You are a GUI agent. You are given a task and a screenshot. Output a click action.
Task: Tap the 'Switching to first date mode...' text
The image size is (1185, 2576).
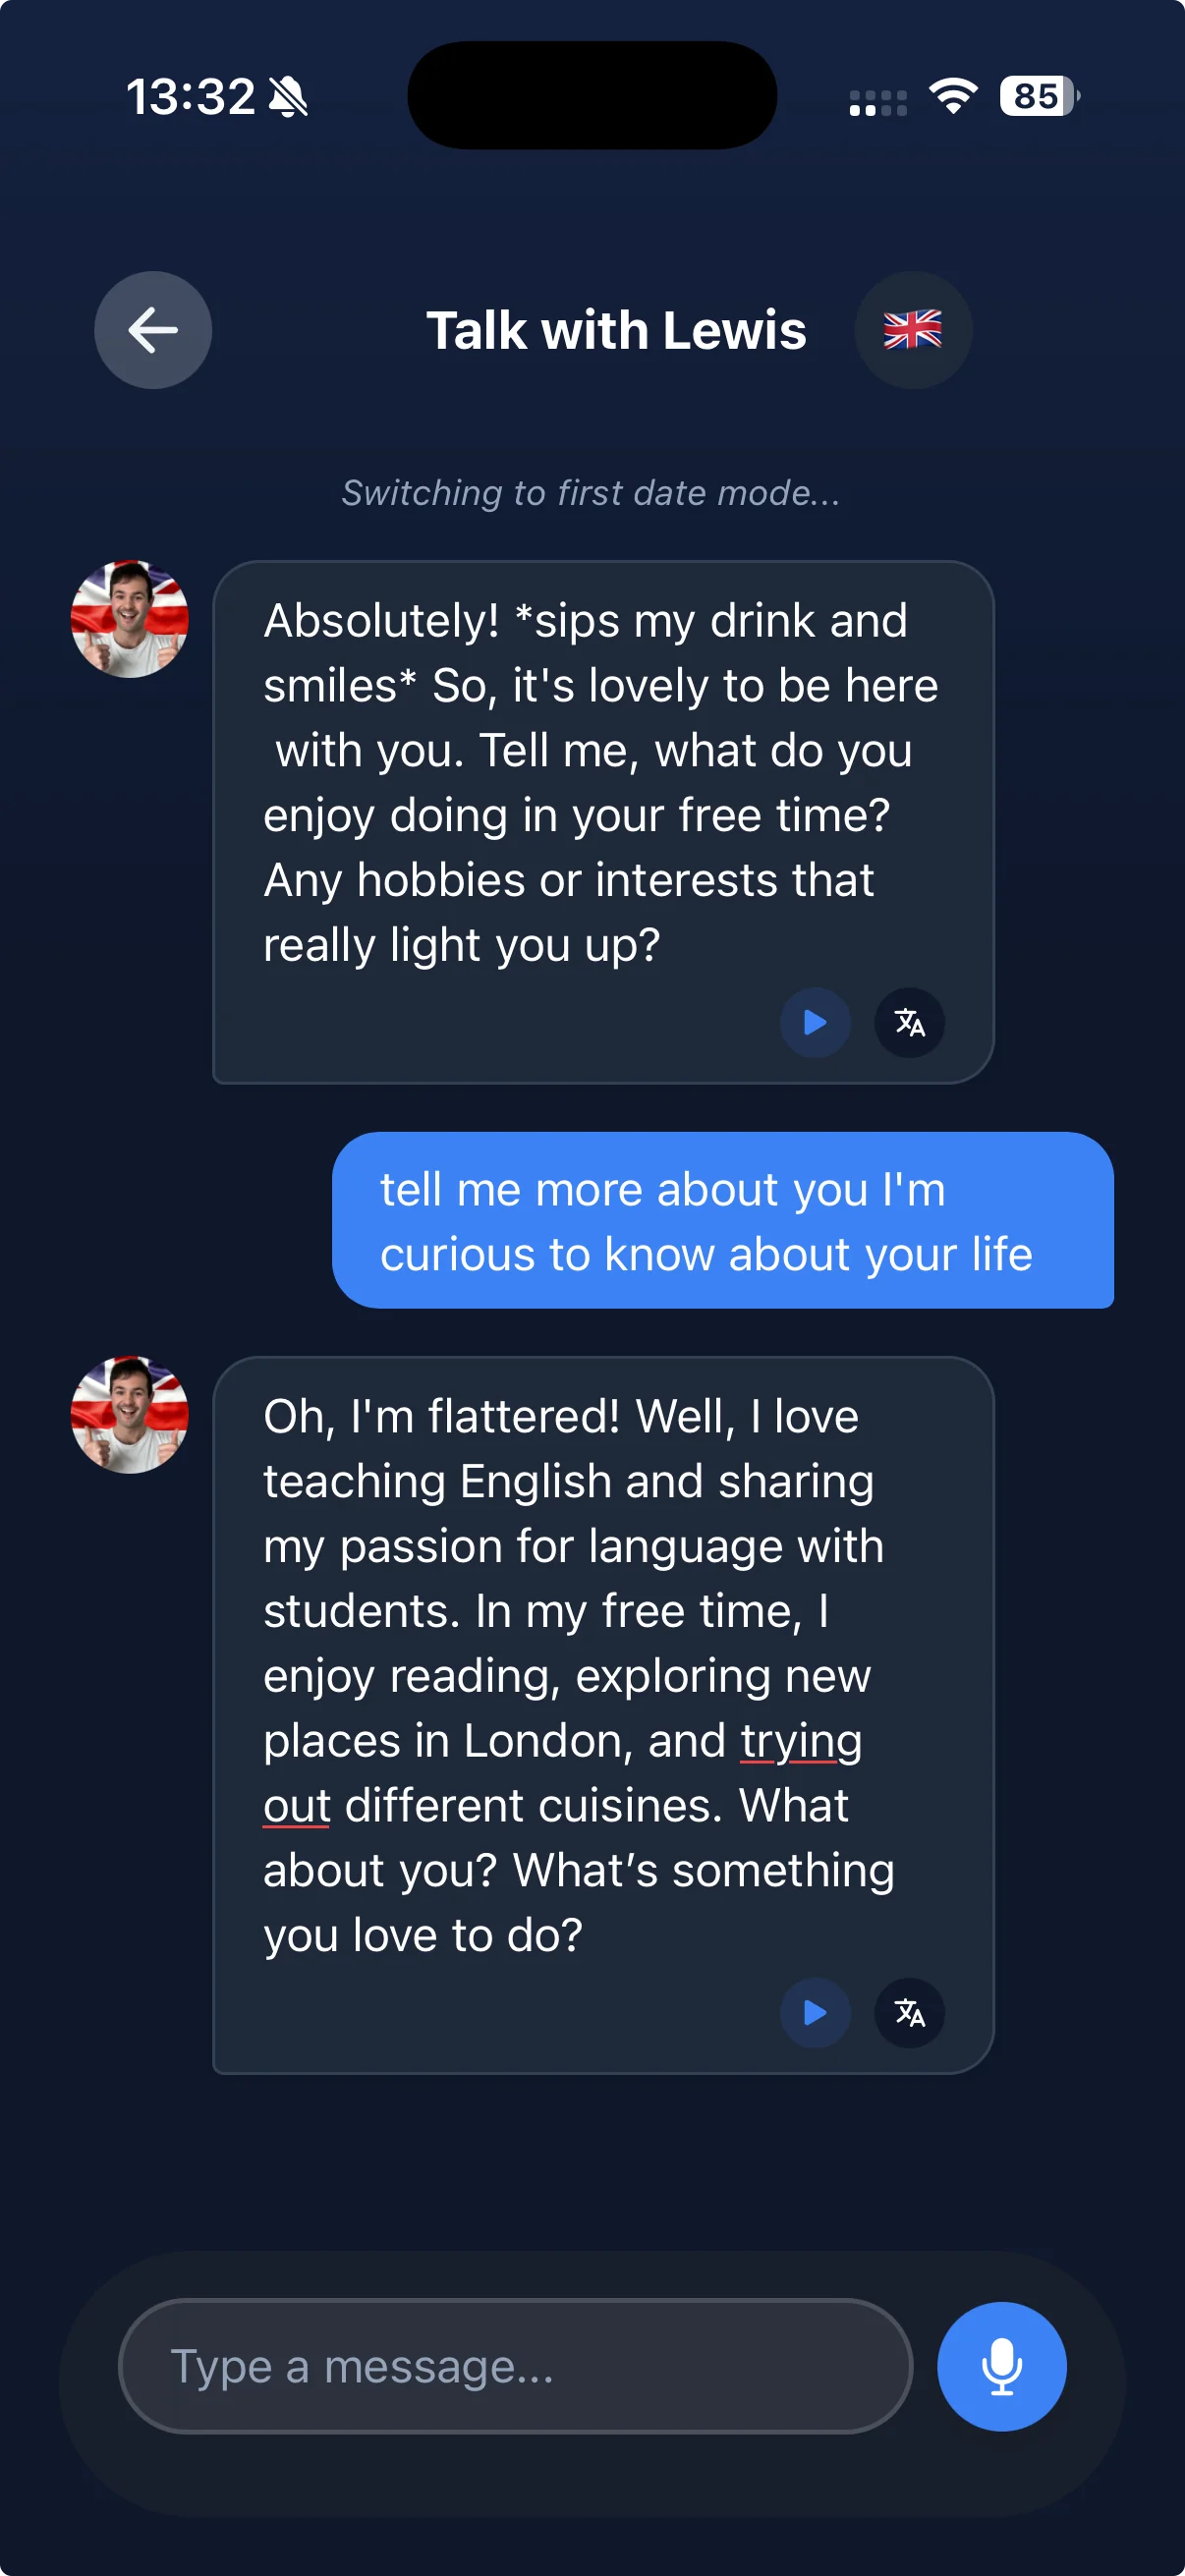pos(591,493)
